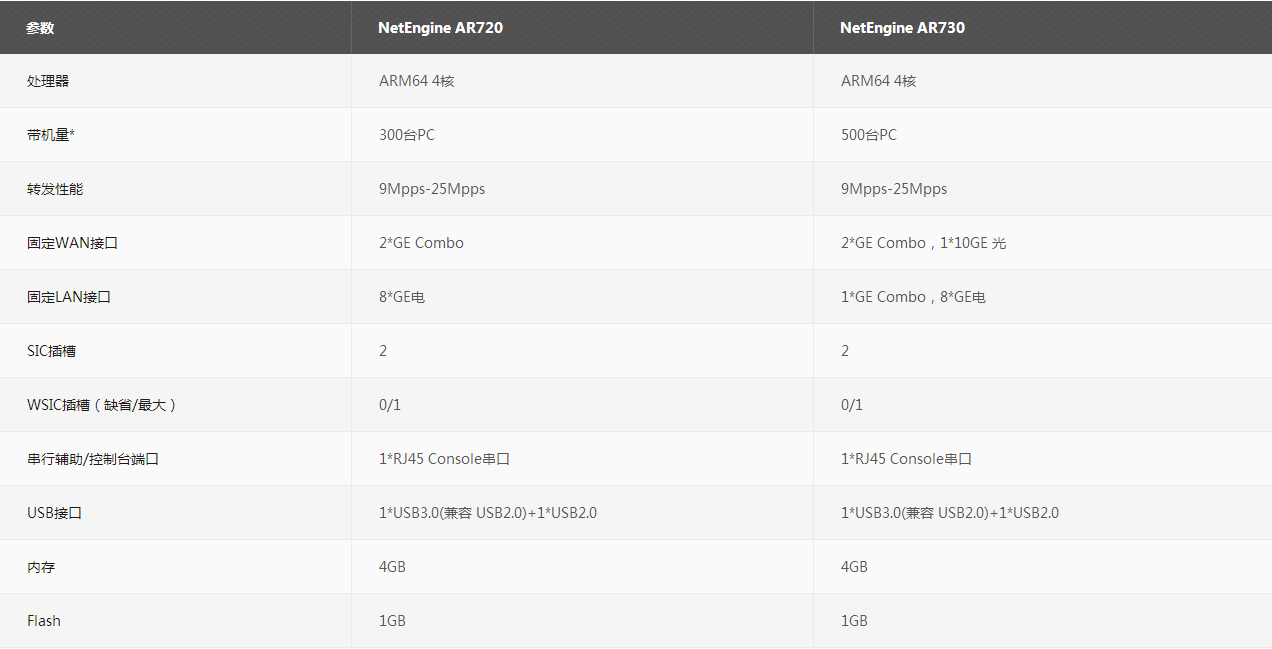Viewport: 1272px width, 649px height.
Task: Select the AR720 value 8*GE电
Action: [x=402, y=297]
